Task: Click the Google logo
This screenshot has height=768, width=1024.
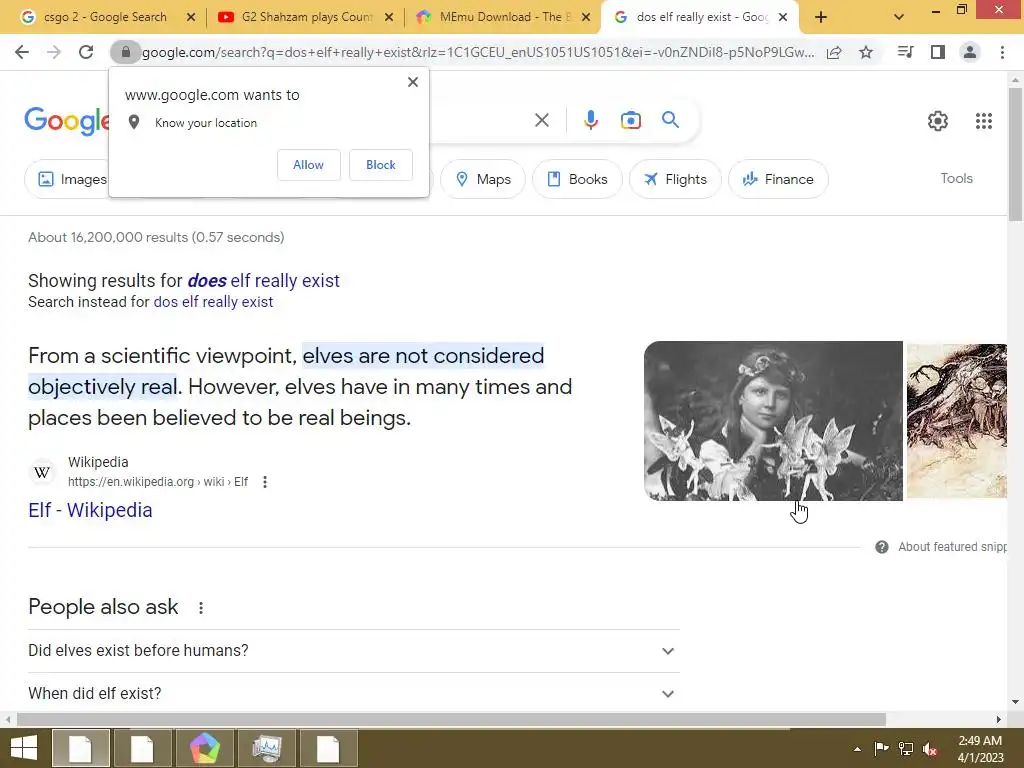Action: point(67,121)
